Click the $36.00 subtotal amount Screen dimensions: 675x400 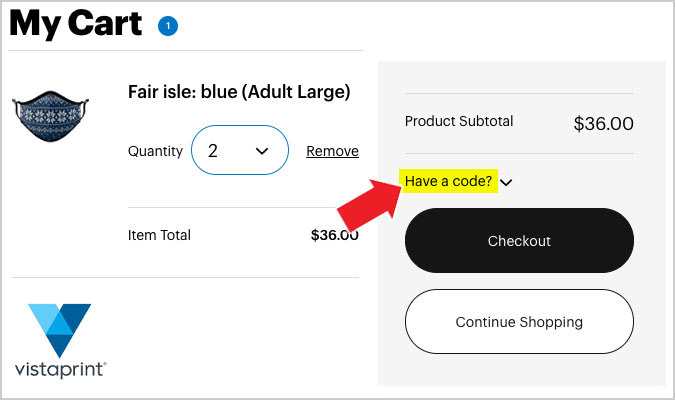point(604,124)
